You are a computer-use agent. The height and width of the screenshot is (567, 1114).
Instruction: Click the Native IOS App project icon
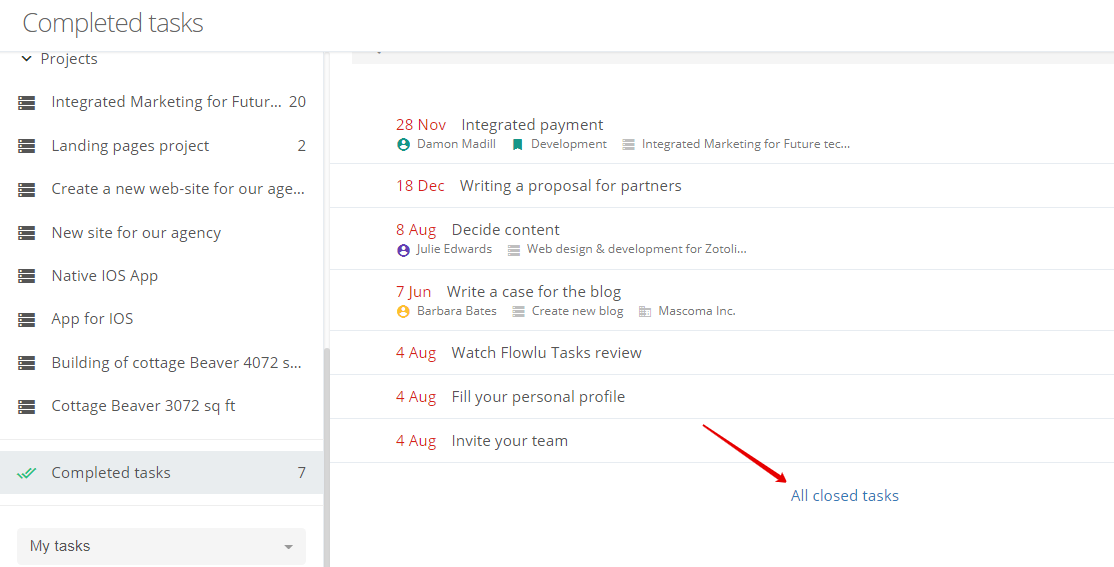(x=26, y=276)
